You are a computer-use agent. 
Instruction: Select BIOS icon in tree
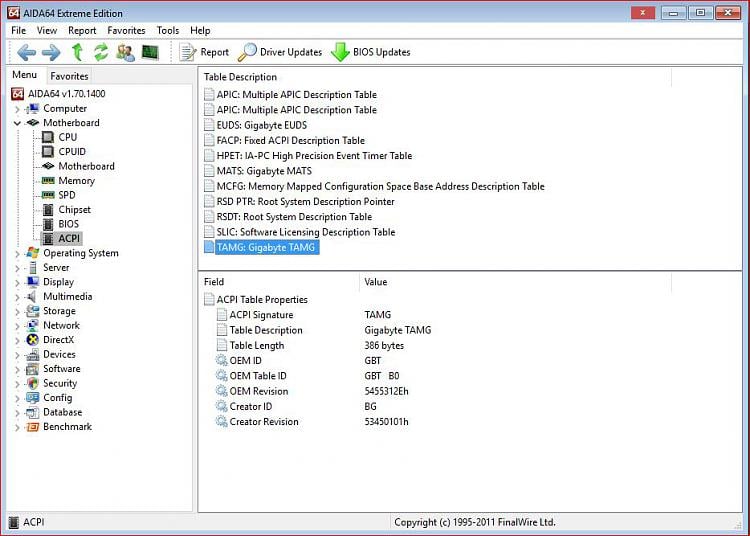(x=48, y=224)
